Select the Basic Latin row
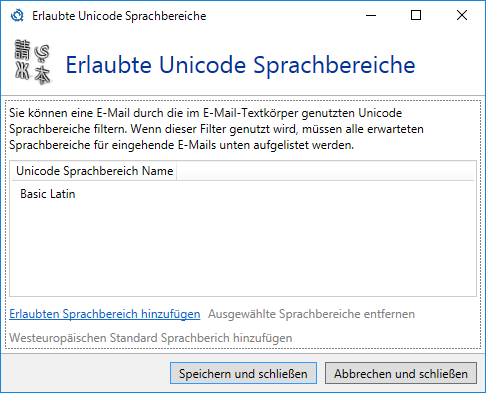This screenshot has height=393, width=486. [243, 194]
